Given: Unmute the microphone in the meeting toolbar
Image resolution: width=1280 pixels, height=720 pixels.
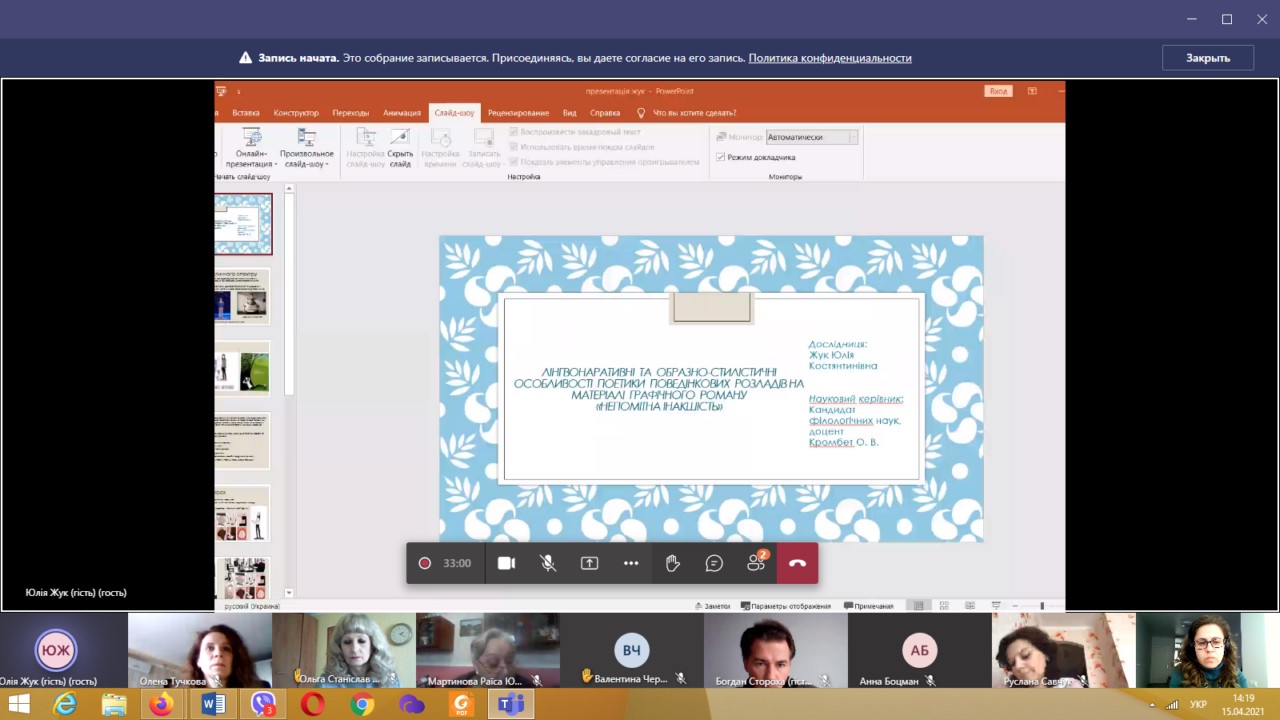Looking at the screenshot, I should click(x=548, y=563).
